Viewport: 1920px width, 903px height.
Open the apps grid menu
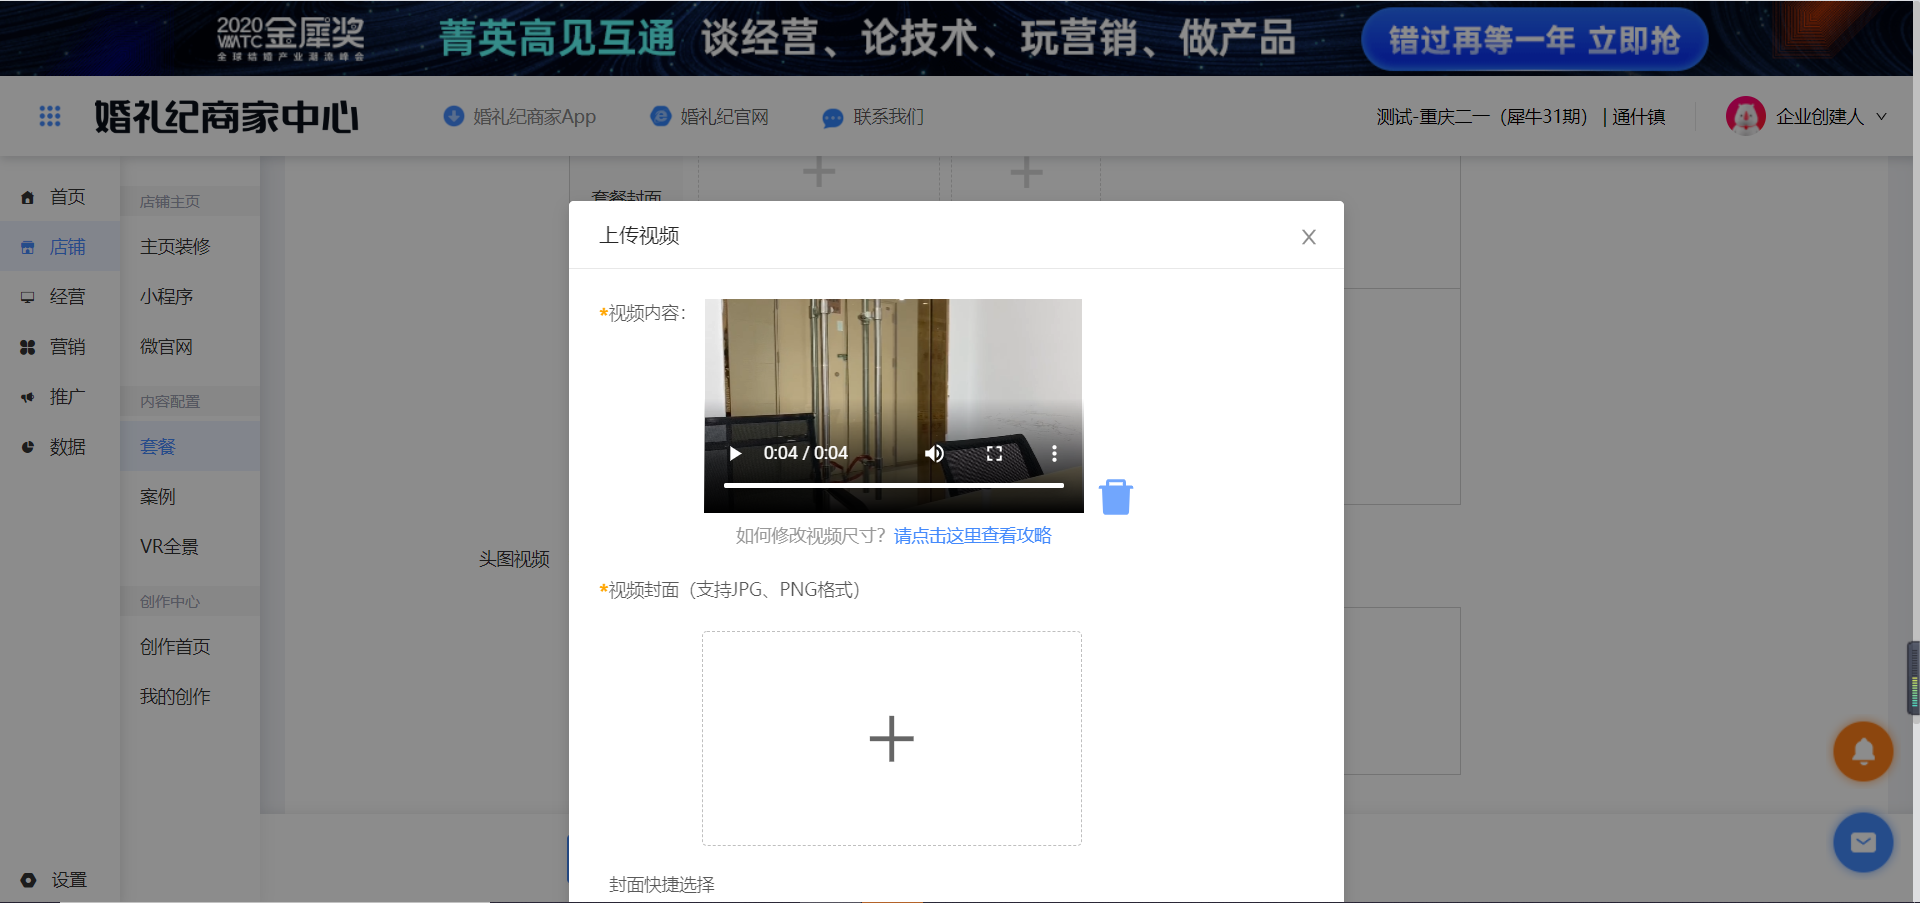pyautogui.click(x=50, y=116)
